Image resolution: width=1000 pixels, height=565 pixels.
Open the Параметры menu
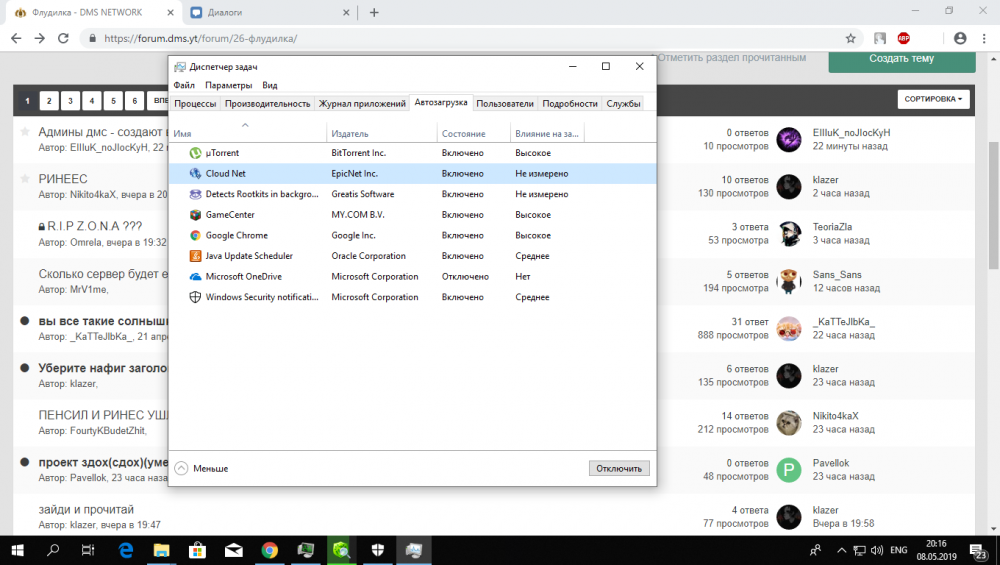point(228,86)
